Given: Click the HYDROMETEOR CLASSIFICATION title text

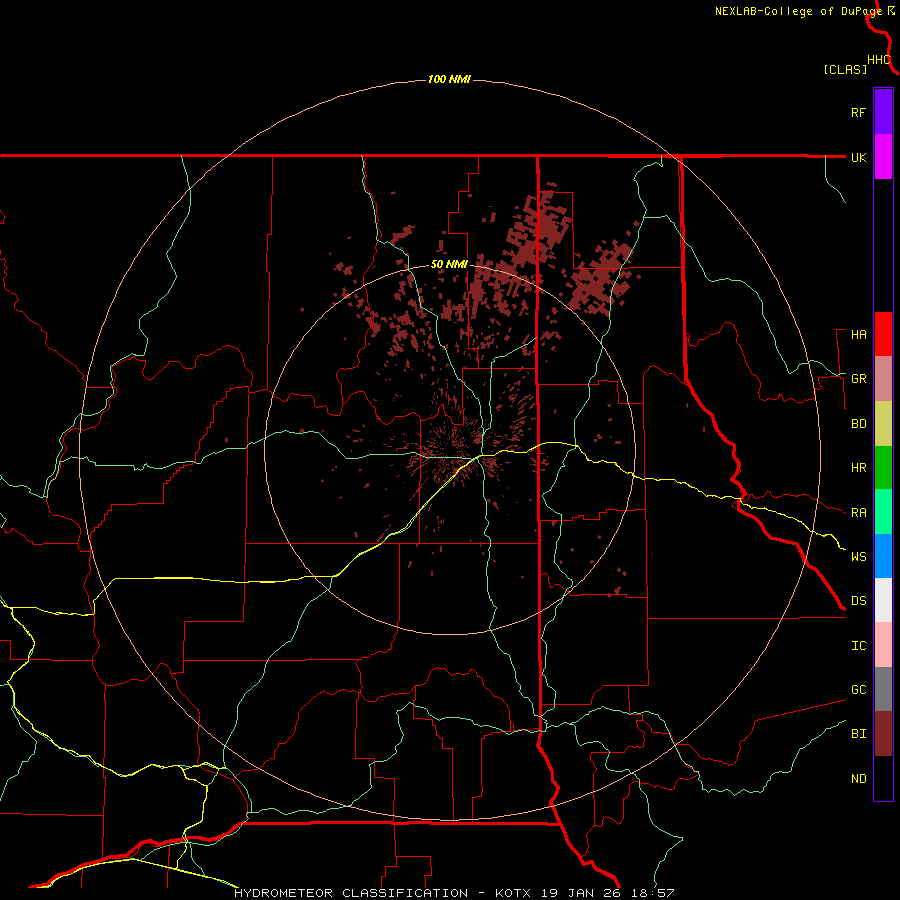Looking at the screenshot, I should click(351, 893).
